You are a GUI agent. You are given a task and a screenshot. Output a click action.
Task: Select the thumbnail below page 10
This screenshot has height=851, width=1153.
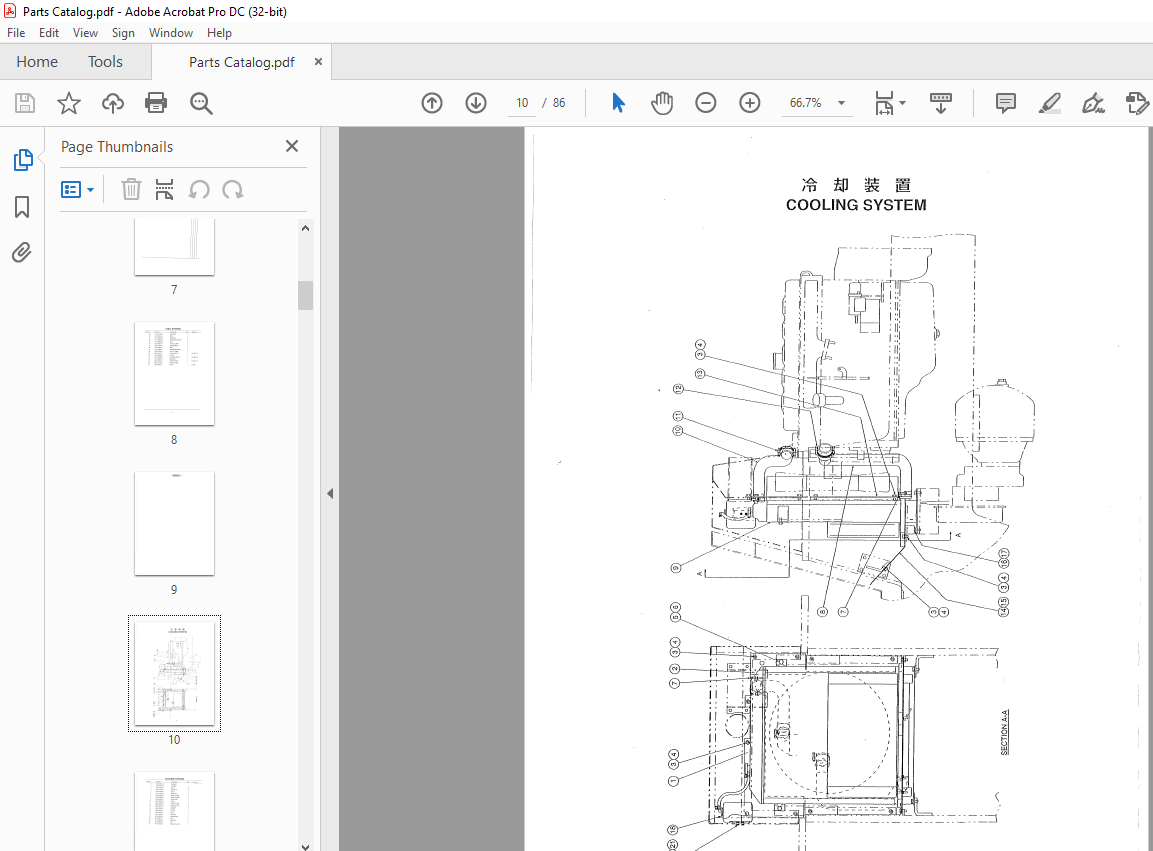(x=174, y=811)
